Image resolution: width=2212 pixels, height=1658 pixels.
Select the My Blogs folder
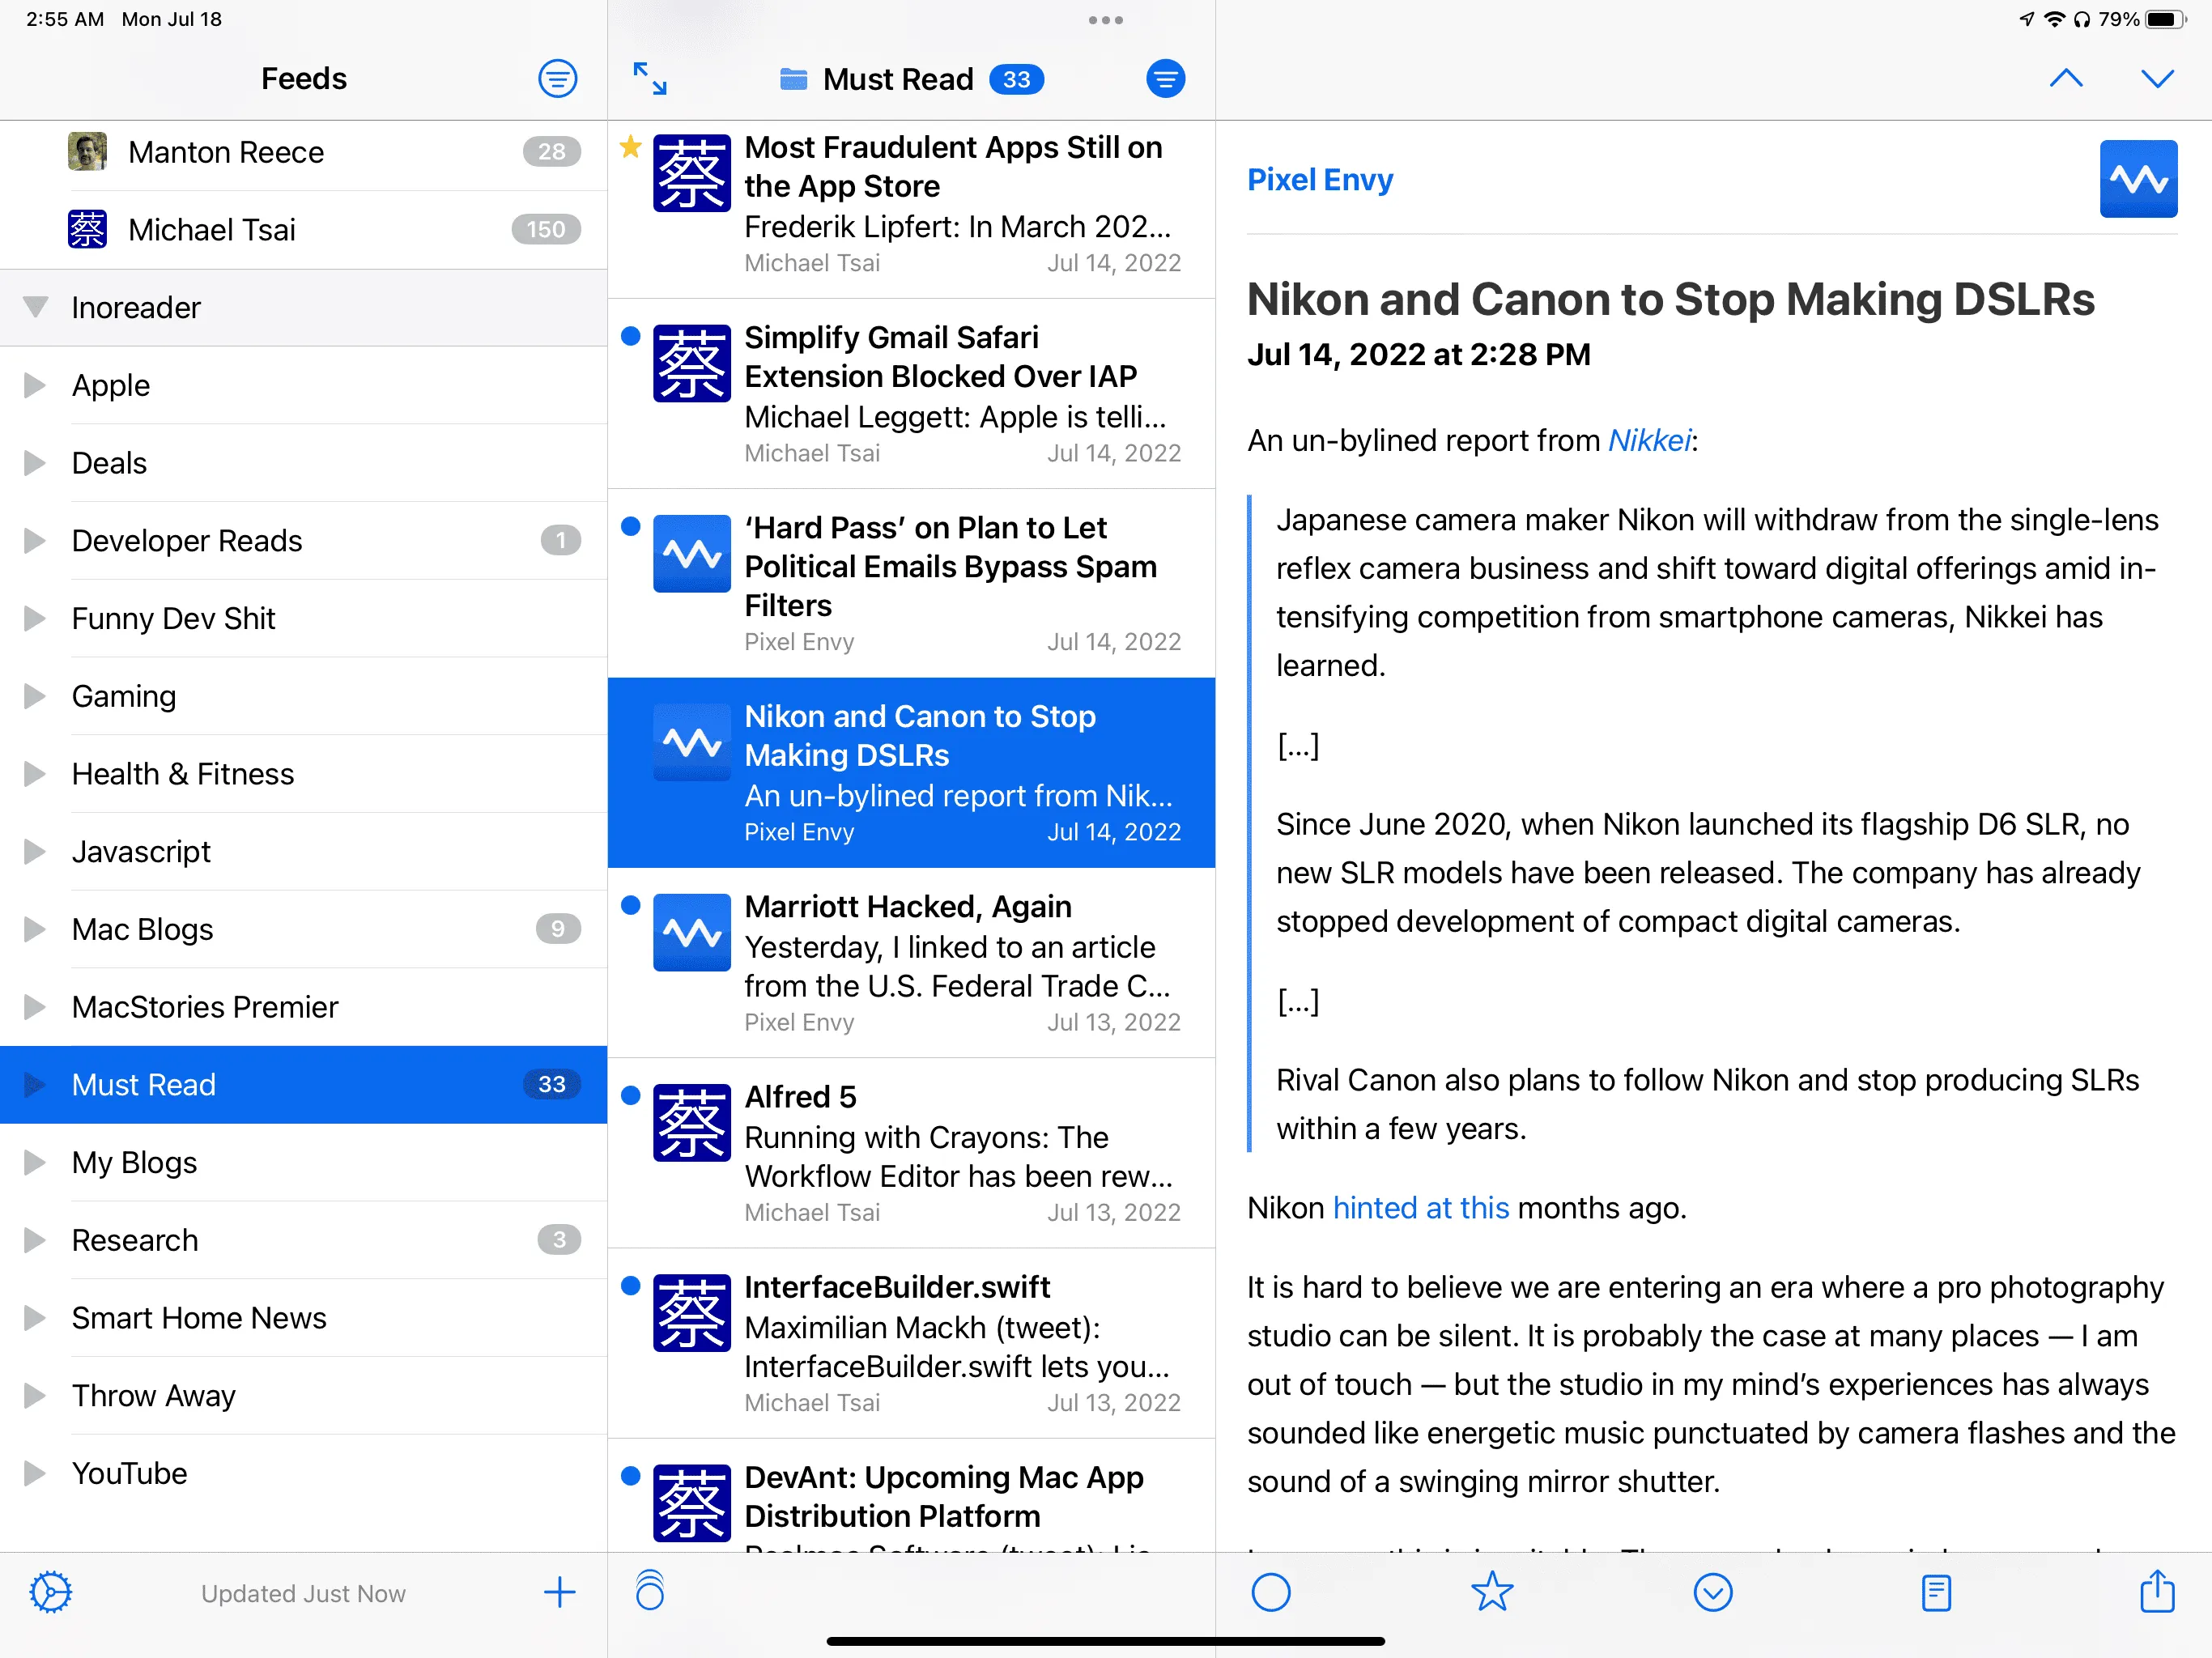coord(304,1162)
